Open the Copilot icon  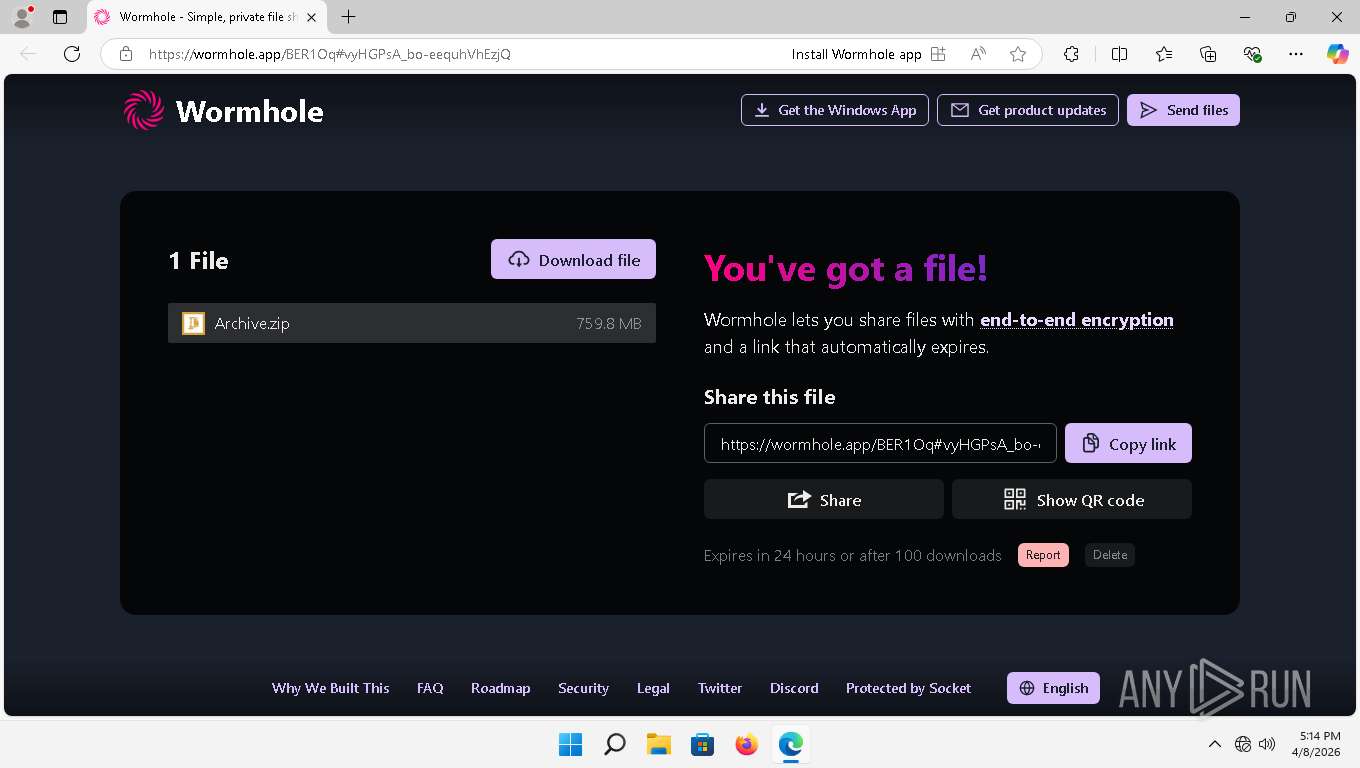(1338, 54)
